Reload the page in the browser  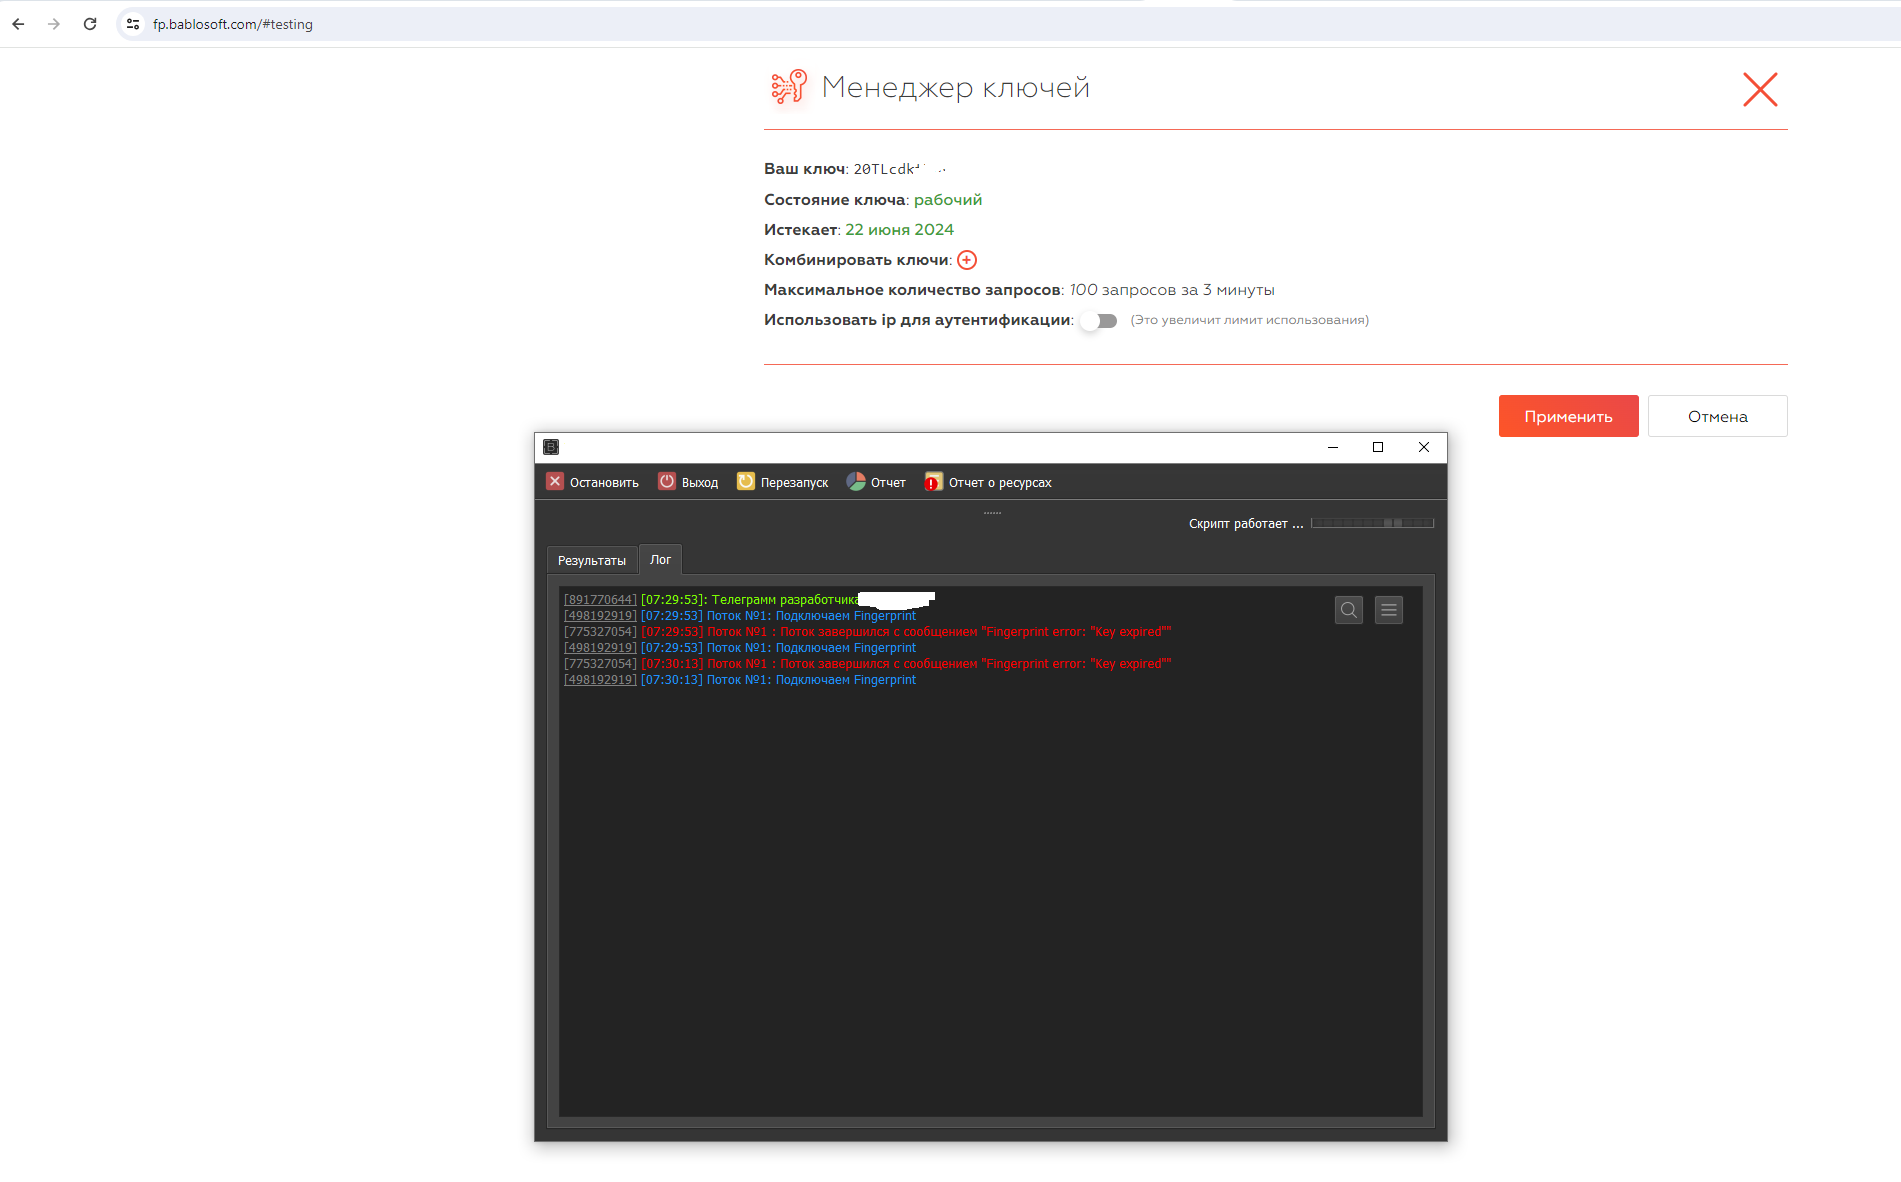click(x=90, y=24)
